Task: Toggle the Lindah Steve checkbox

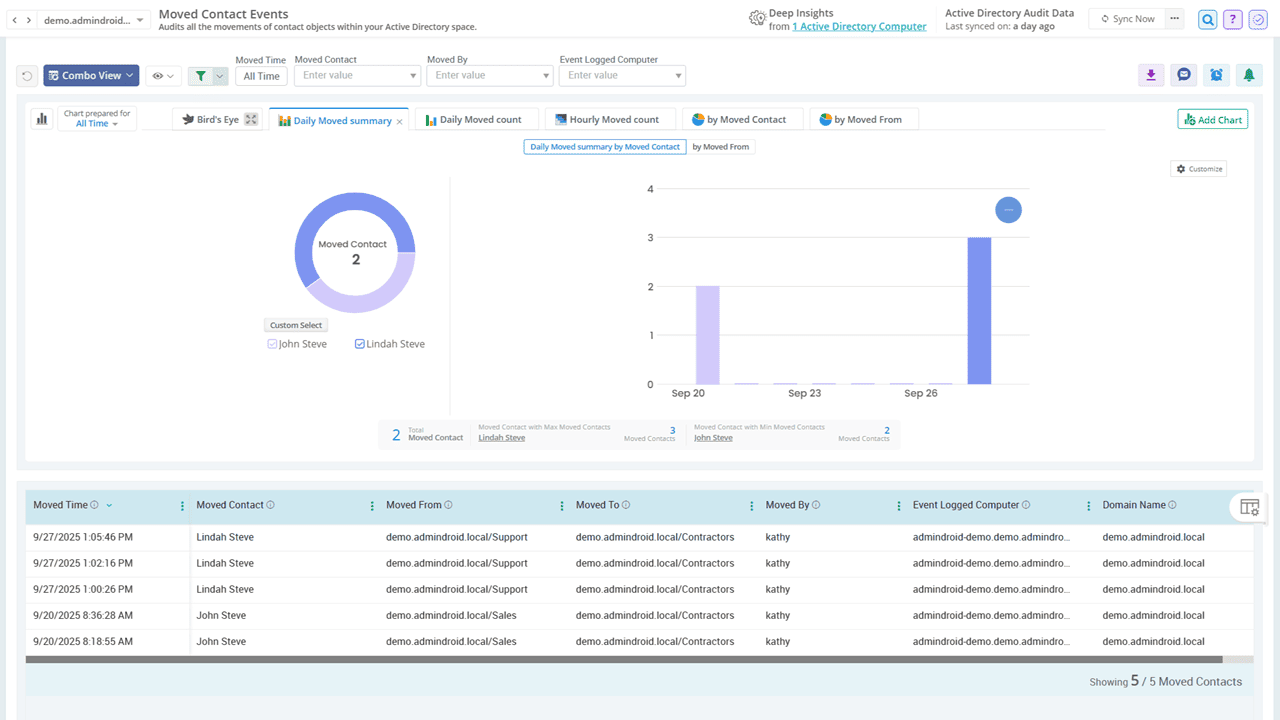Action: 360,344
